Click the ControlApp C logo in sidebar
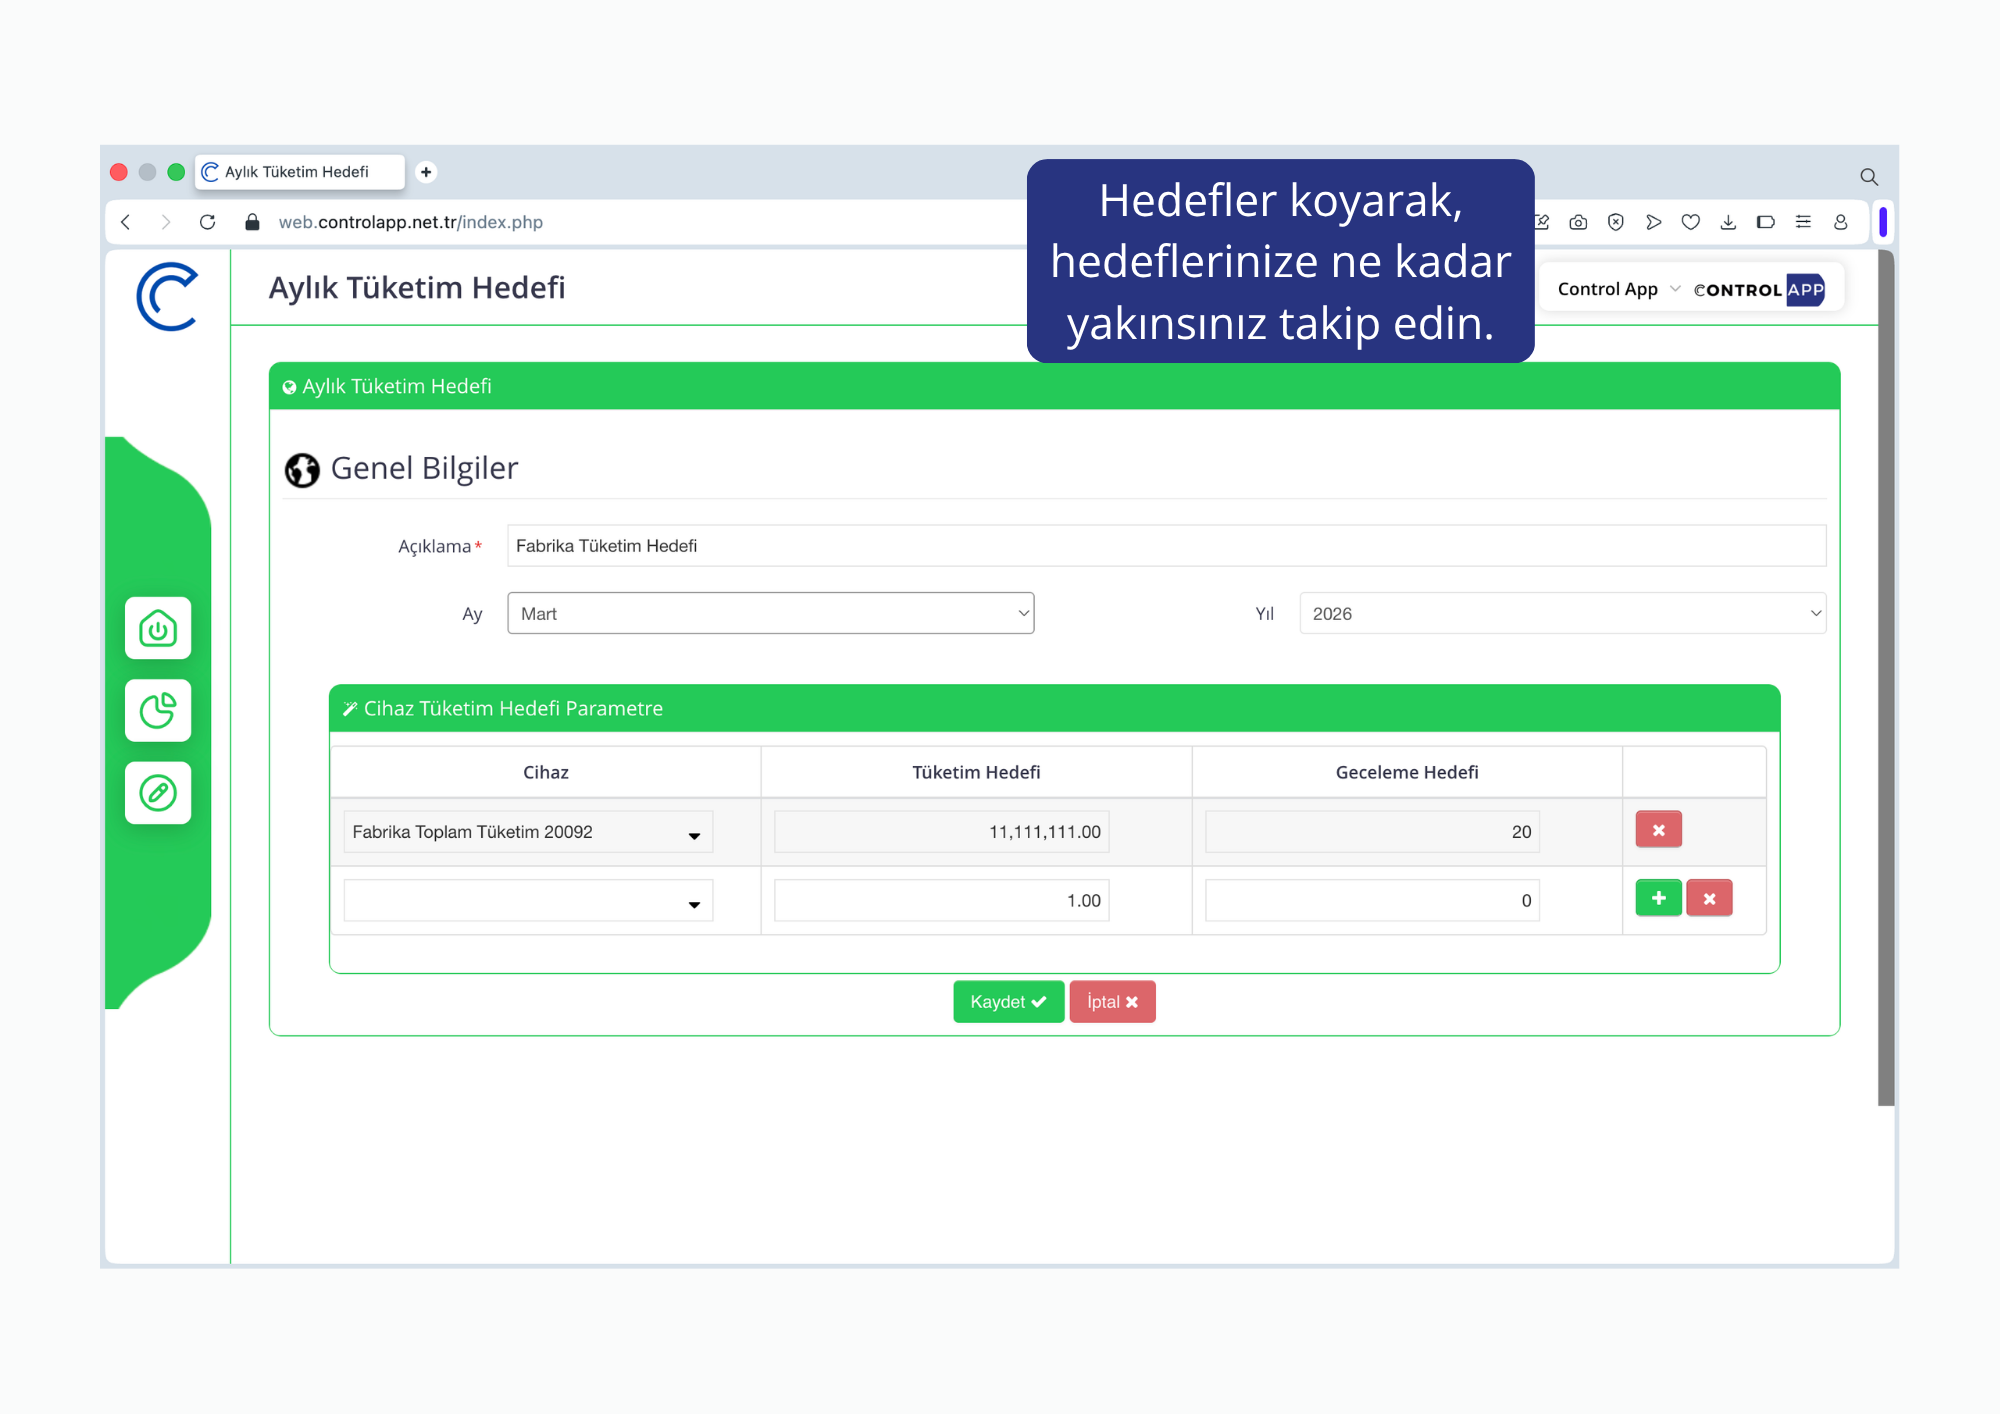Viewport: 2000px width, 1414px height. coord(167,297)
